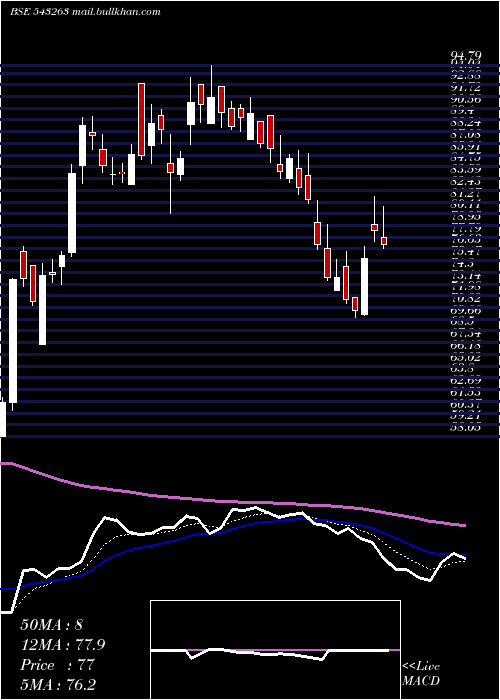Screen dimensions: 500x700
Task: Click the 58.05 price axis label
Action: tap(466, 428)
